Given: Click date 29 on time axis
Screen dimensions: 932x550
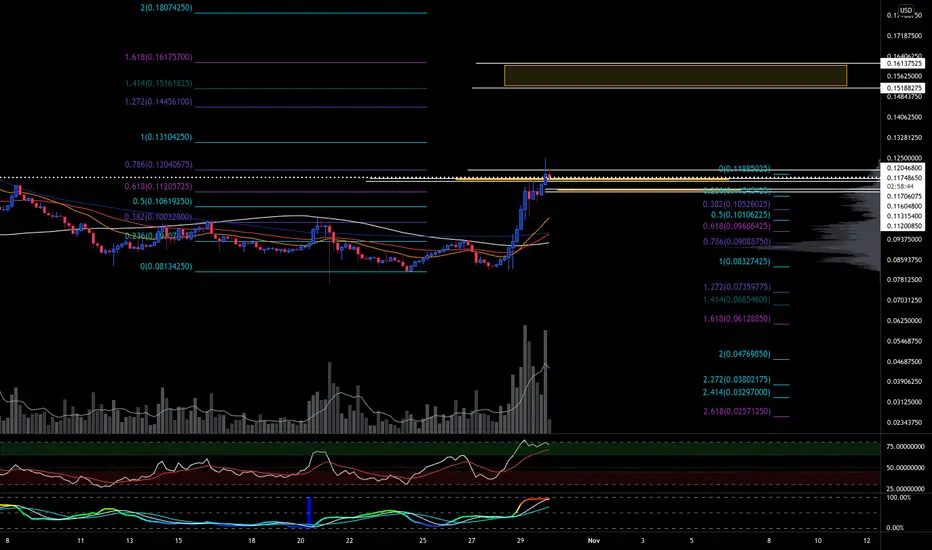Looking at the screenshot, I should coord(520,540).
